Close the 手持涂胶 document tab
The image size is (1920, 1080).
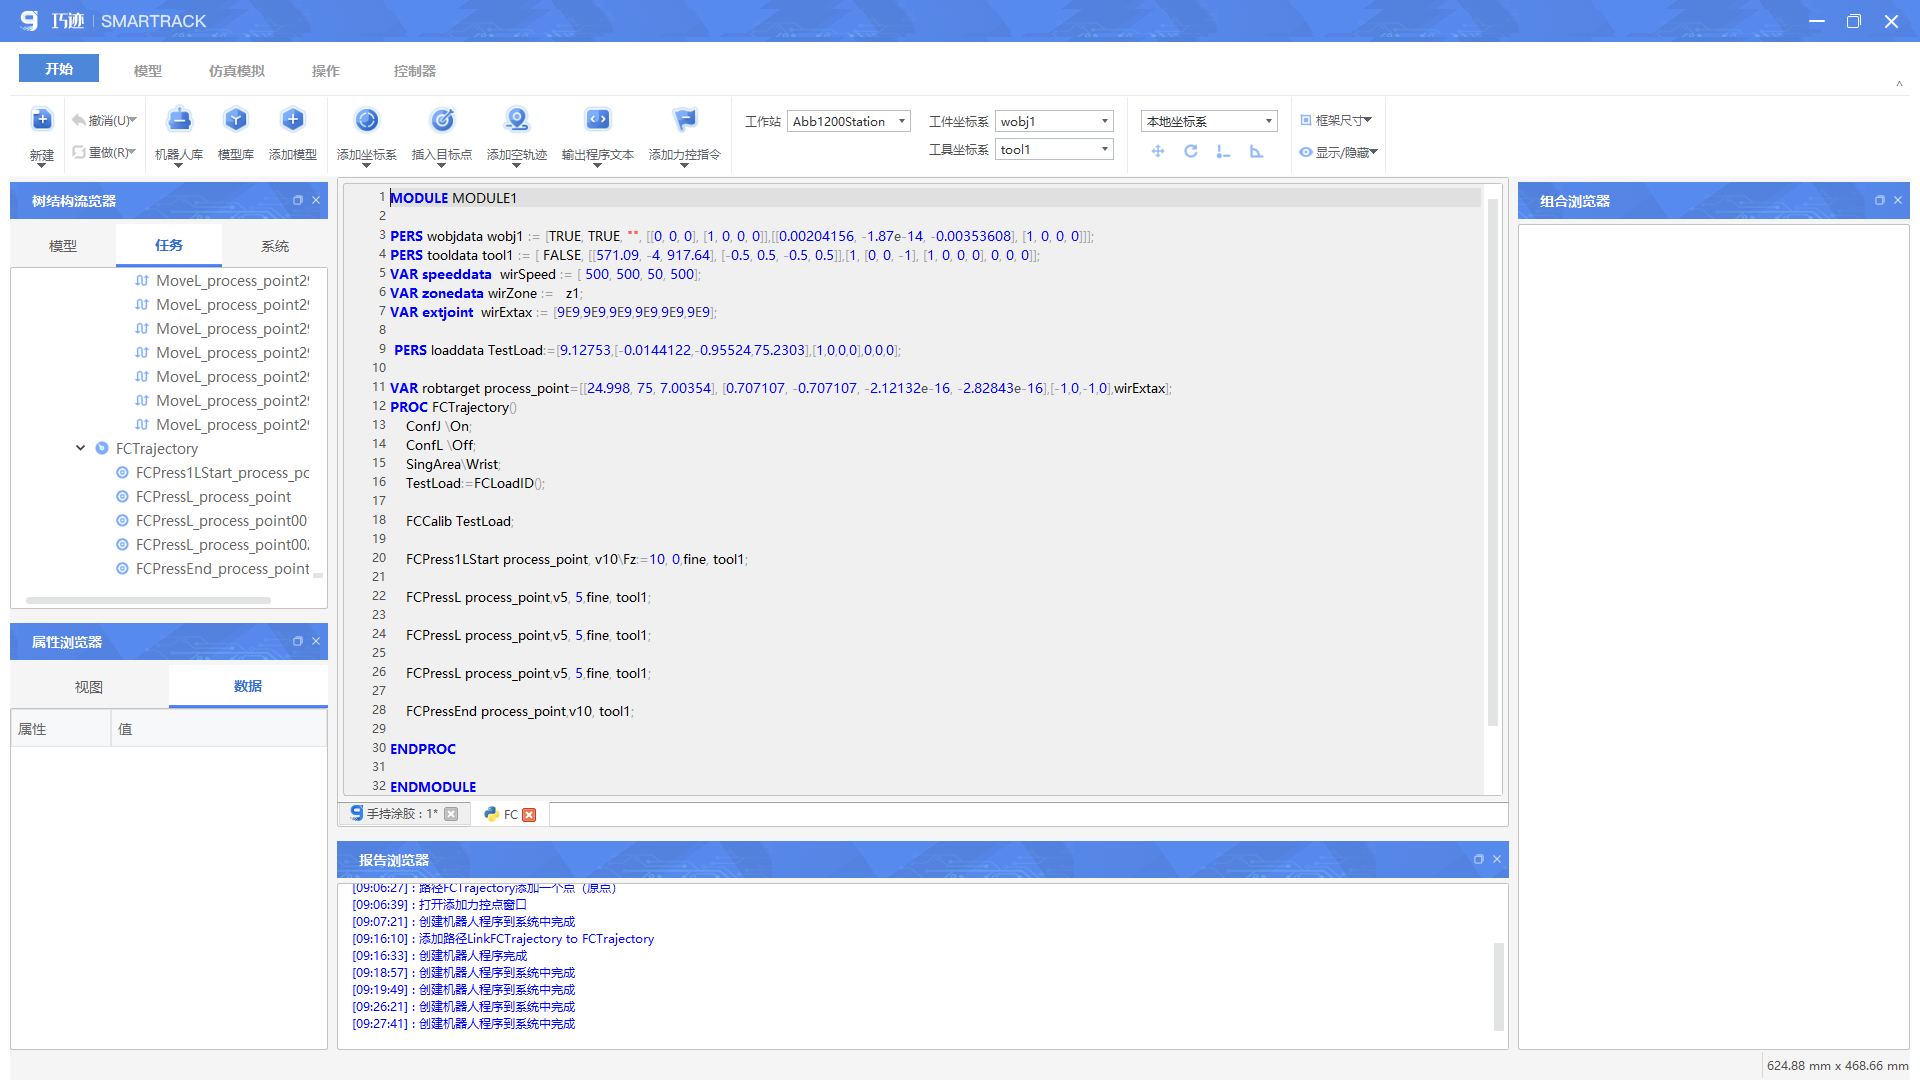[451, 814]
